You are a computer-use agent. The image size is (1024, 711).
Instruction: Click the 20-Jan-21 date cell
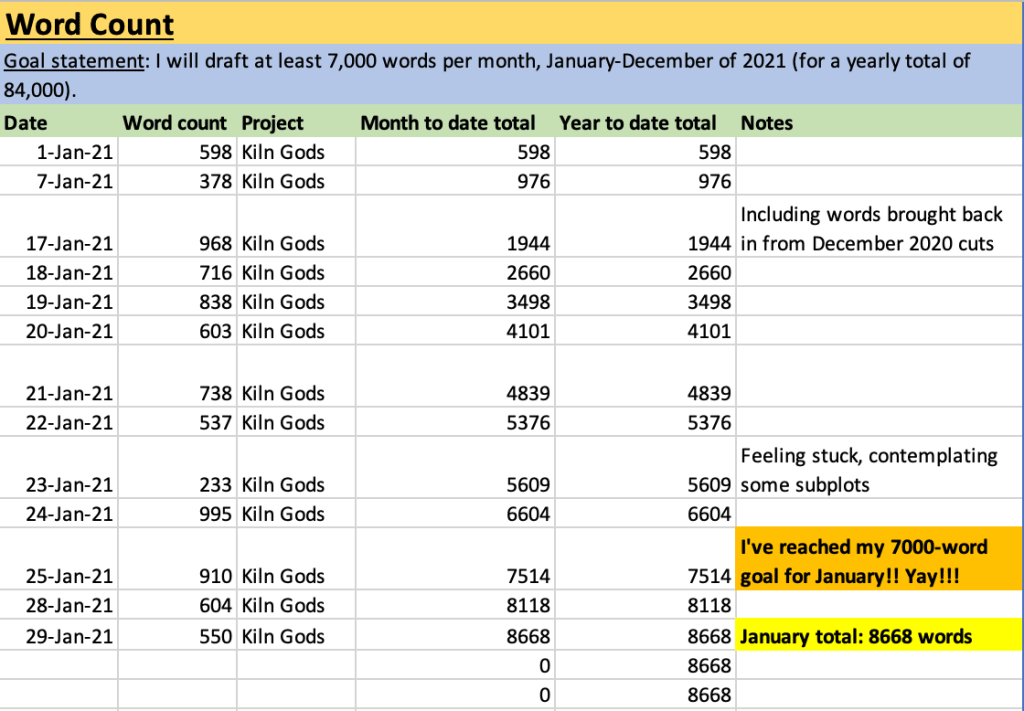pos(59,331)
